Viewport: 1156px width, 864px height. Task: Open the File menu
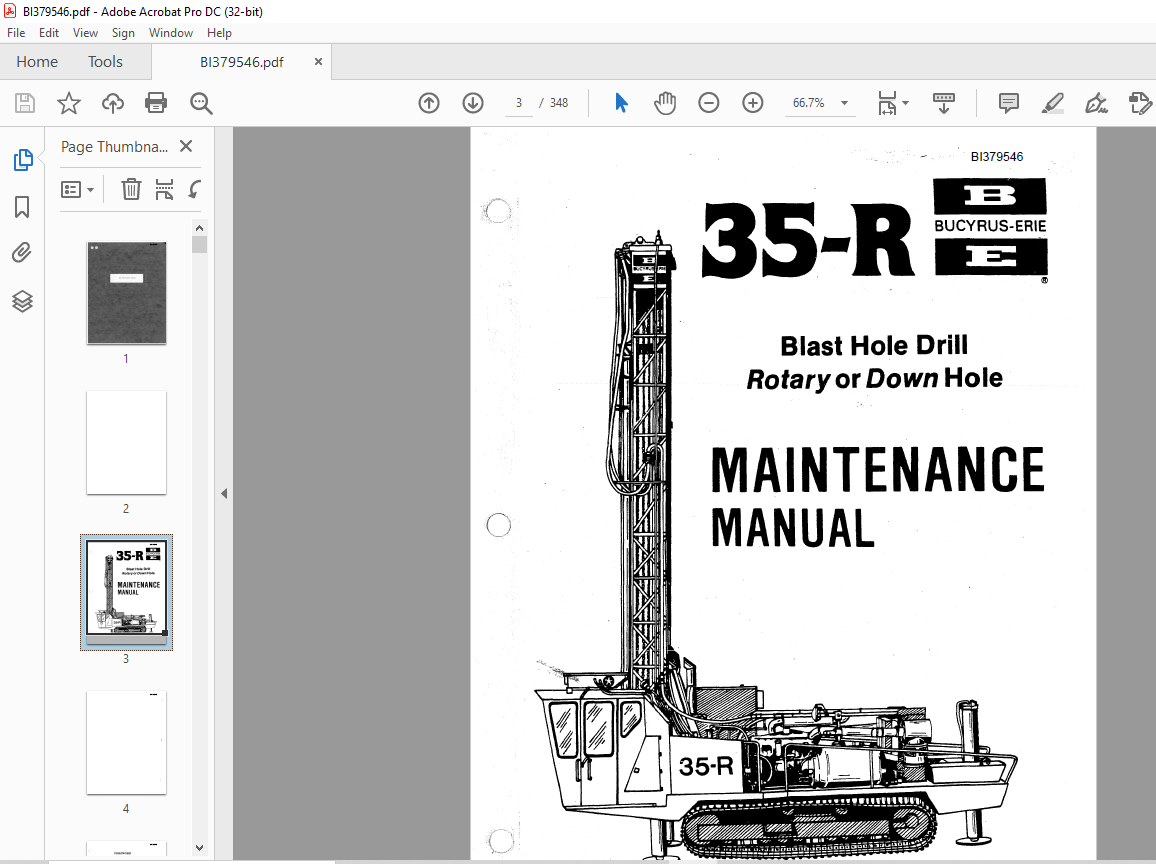[x=15, y=32]
